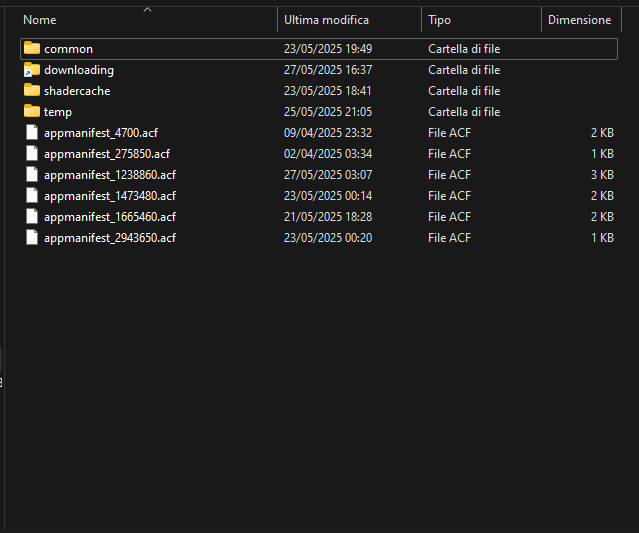Click the common folder icon
The image size is (639, 533).
(32, 49)
